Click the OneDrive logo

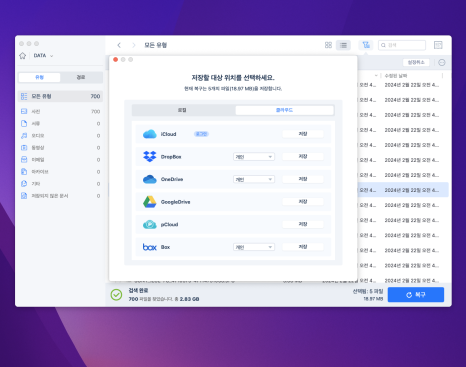pyautogui.click(x=150, y=179)
